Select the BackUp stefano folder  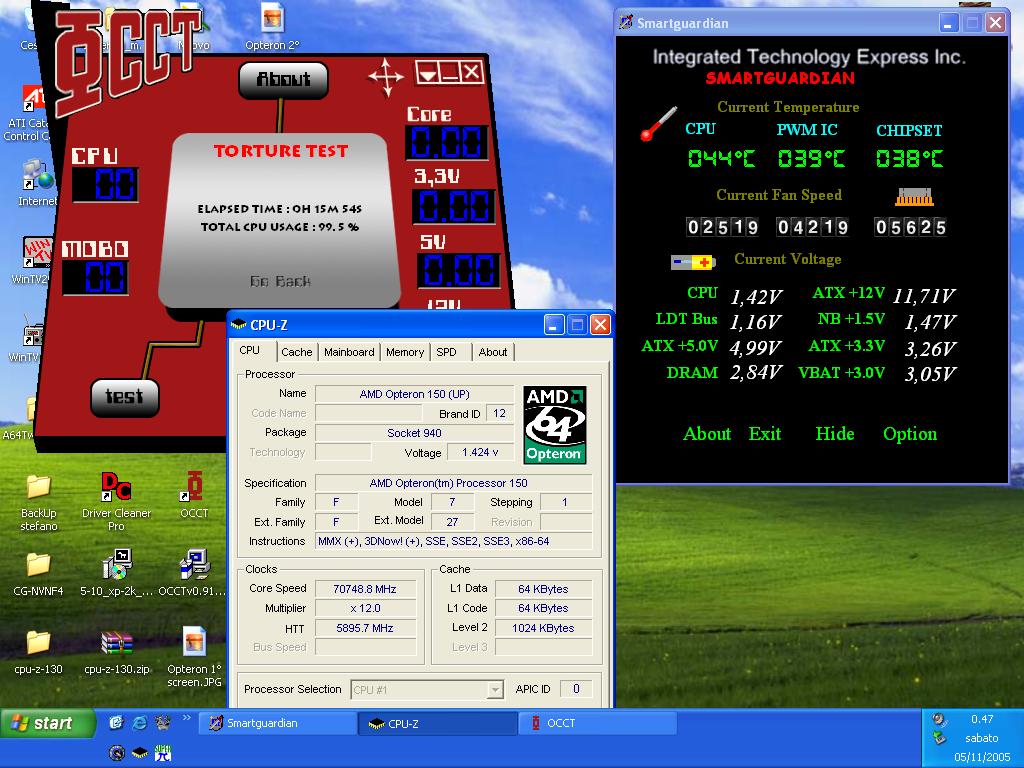tap(39, 502)
